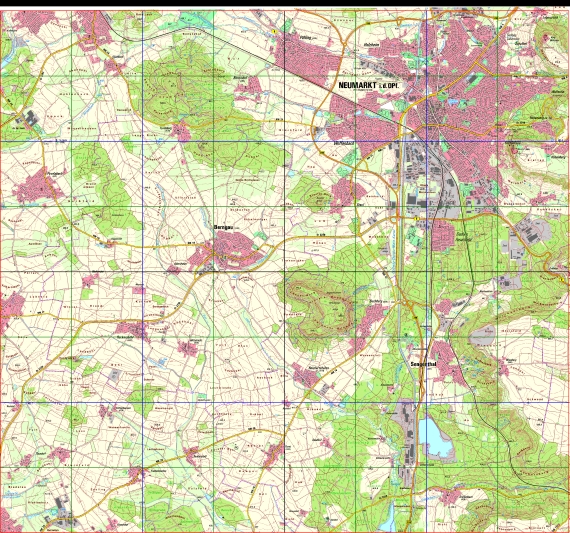The width and height of the screenshot is (570, 533).
Task: Click the Postbauer town label on the left
Action: tap(53, 174)
